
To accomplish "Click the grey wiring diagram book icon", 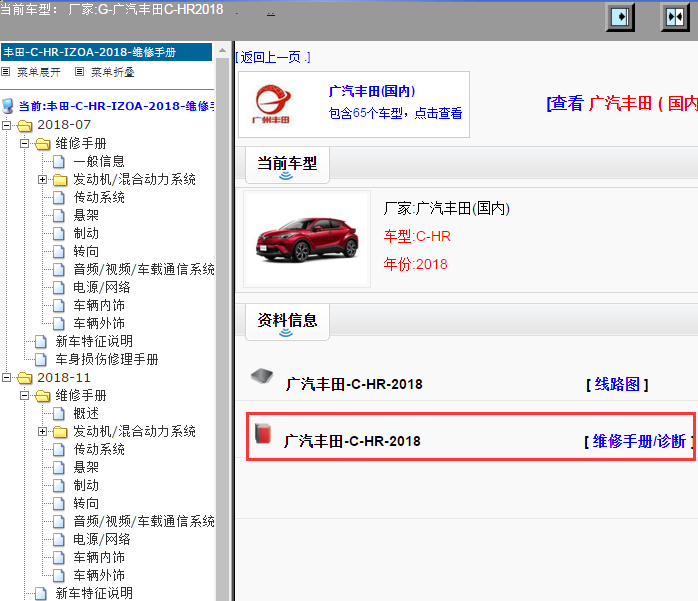I will click(x=262, y=376).
